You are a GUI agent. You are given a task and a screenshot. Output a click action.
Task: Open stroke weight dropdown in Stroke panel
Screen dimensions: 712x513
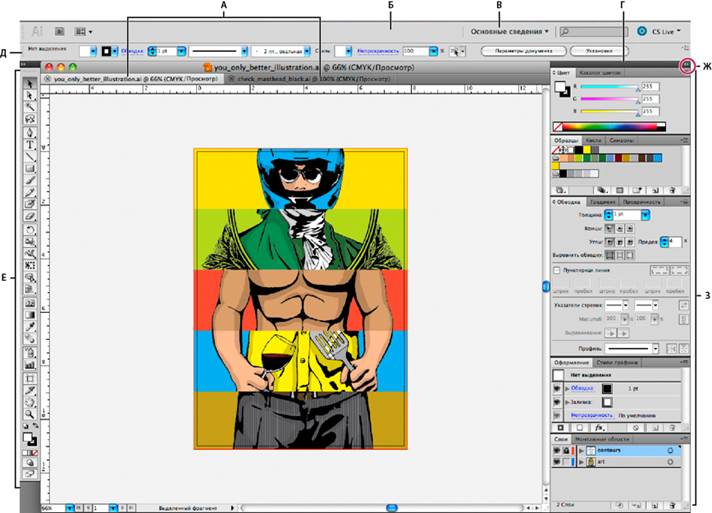tap(645, 215)
